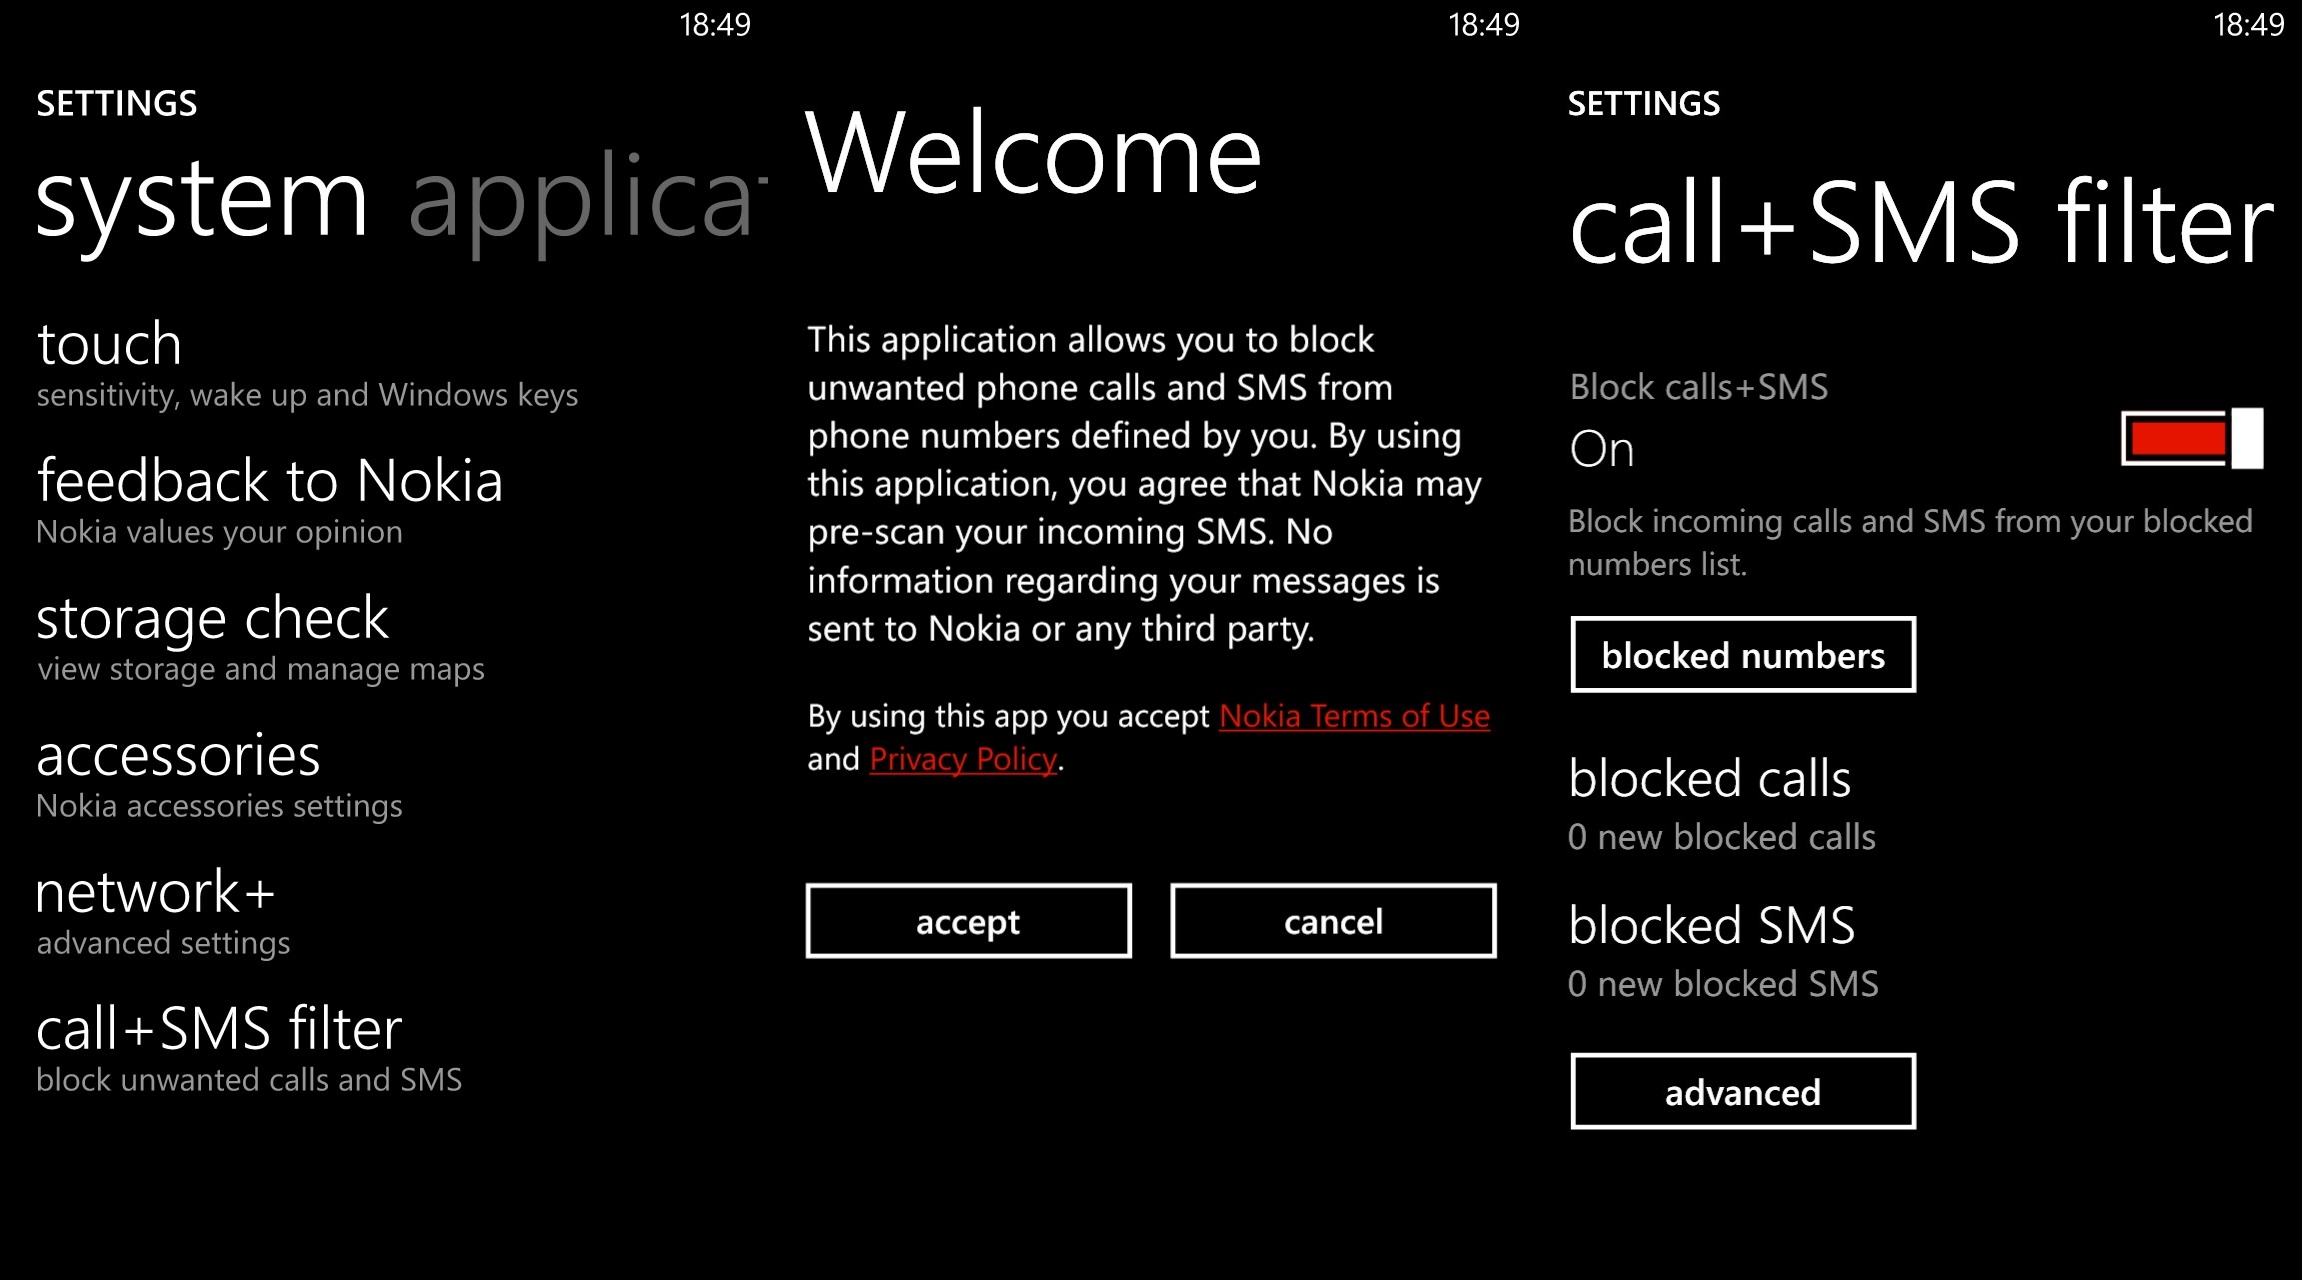Cancel the Welcome agreement dialog
Screen dimensions: 2302x1280
pos(1332,921)
